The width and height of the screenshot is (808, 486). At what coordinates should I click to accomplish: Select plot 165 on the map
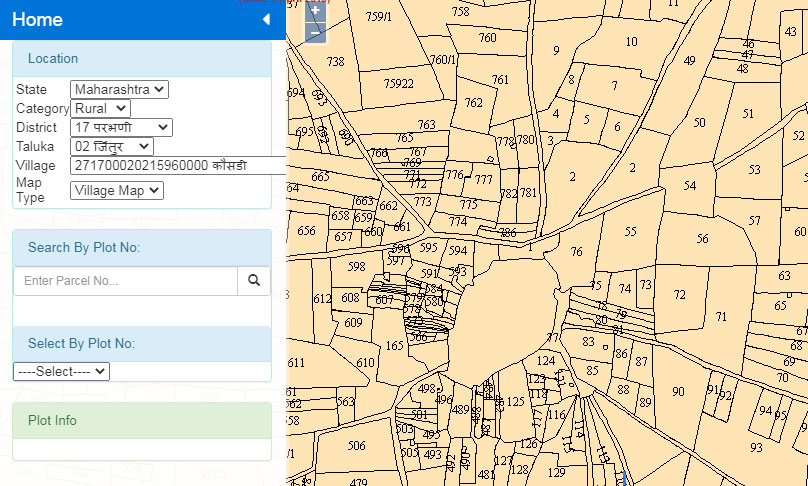coord(395,346)
